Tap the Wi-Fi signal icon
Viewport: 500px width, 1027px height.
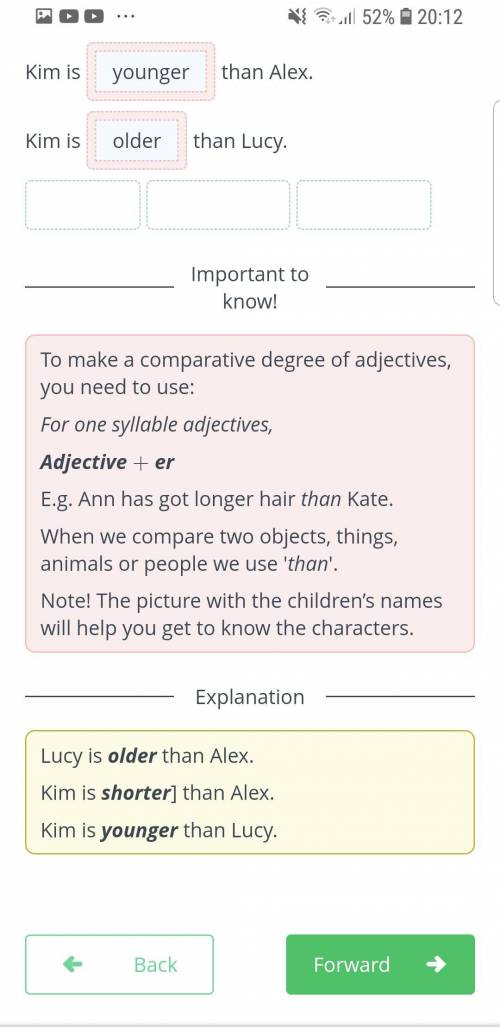324,16
